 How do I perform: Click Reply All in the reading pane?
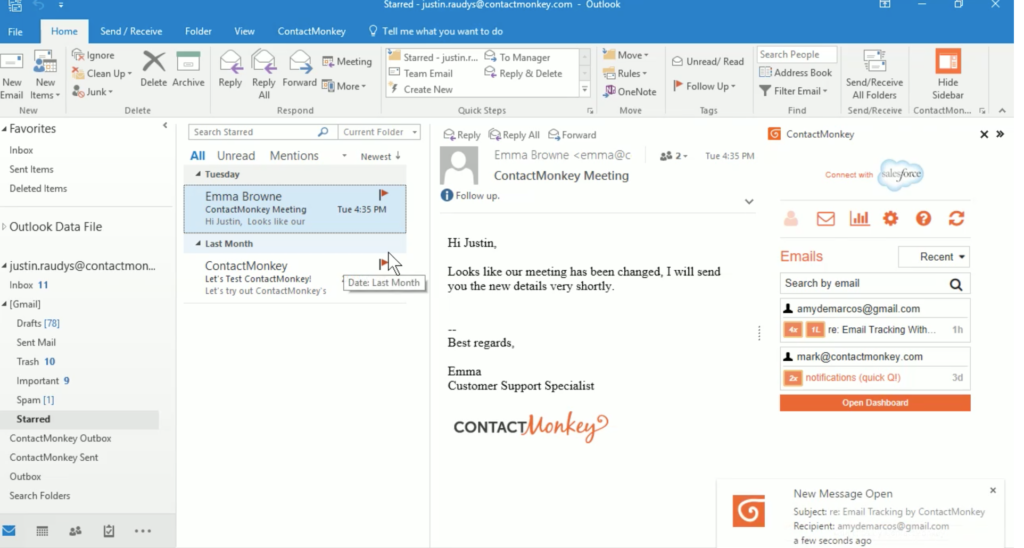point(514,135)
